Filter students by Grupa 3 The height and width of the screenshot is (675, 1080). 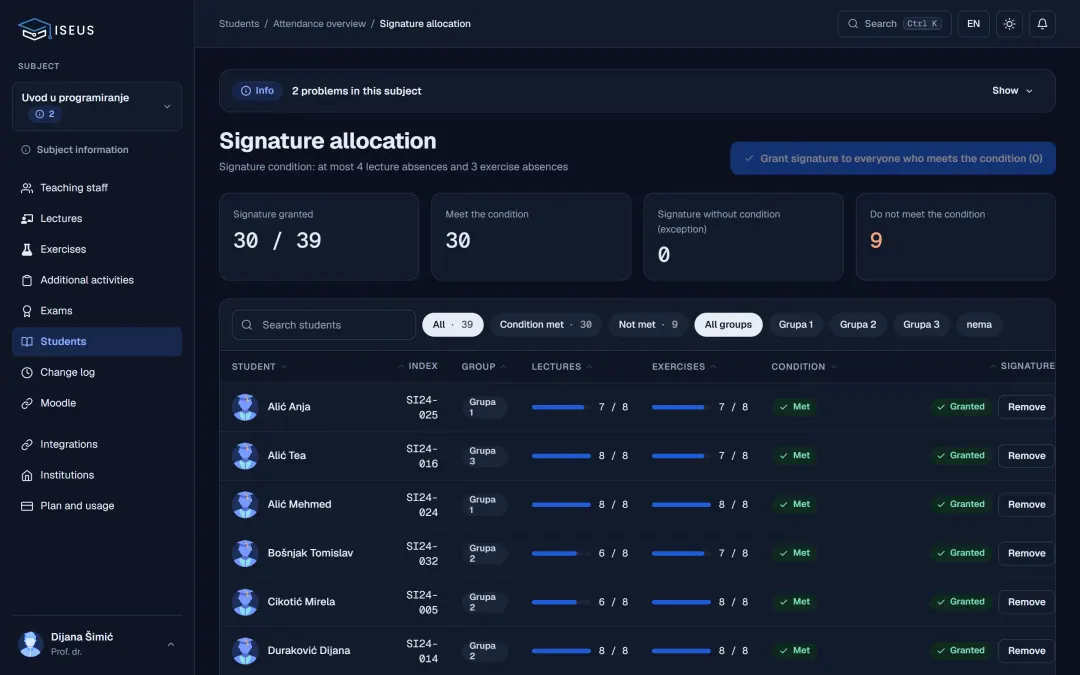922,325
